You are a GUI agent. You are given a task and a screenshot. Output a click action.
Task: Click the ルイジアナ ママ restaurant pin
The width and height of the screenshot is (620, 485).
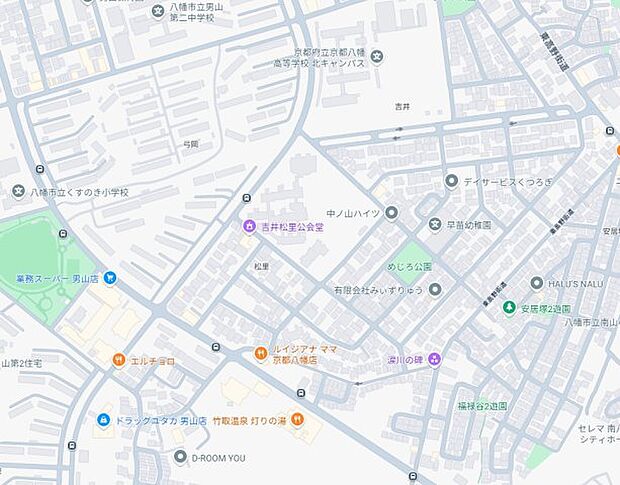point(261,353)
